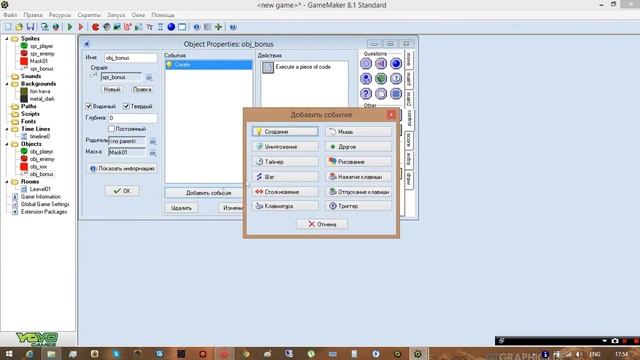Open extension packages green plus icon

(218, 27)
